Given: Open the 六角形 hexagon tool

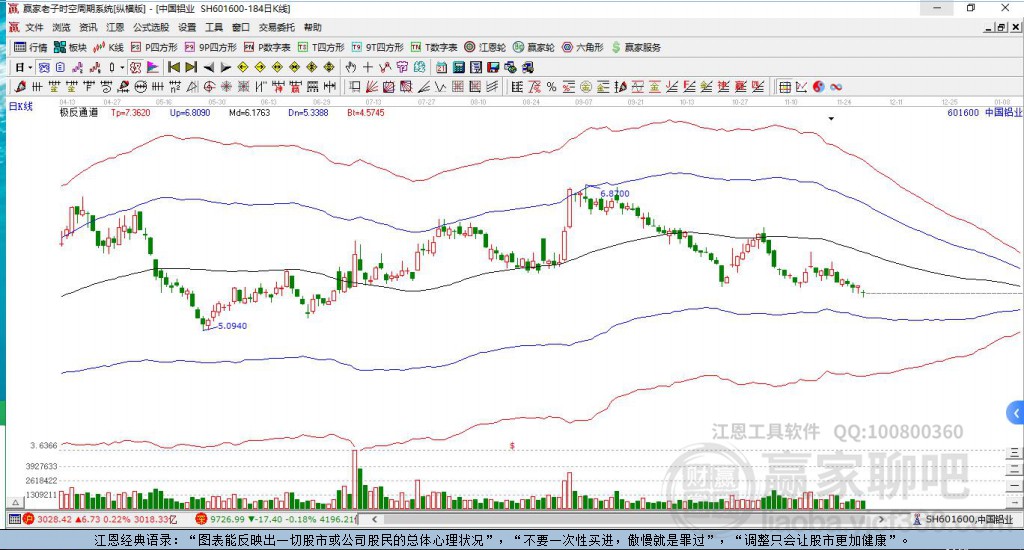Looking at the screenshot, I should 583,47.
